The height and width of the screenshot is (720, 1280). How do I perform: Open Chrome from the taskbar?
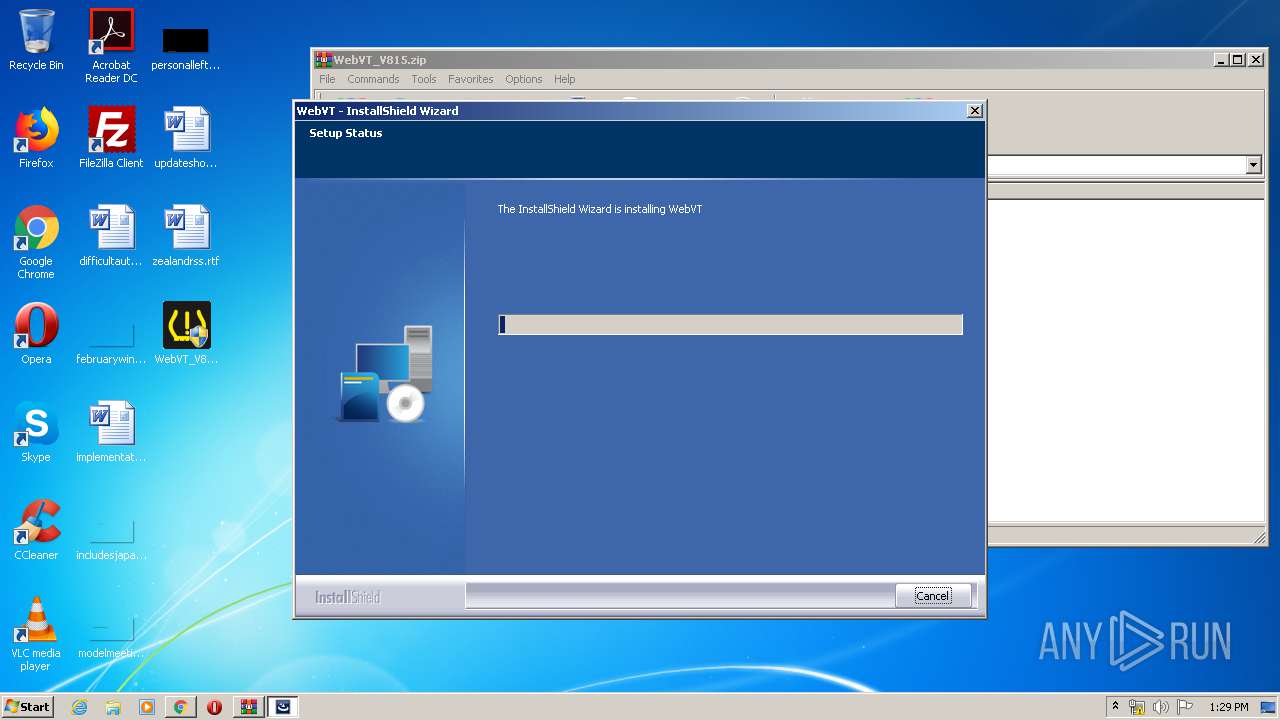pyautogui.click(x=180, y=707)
